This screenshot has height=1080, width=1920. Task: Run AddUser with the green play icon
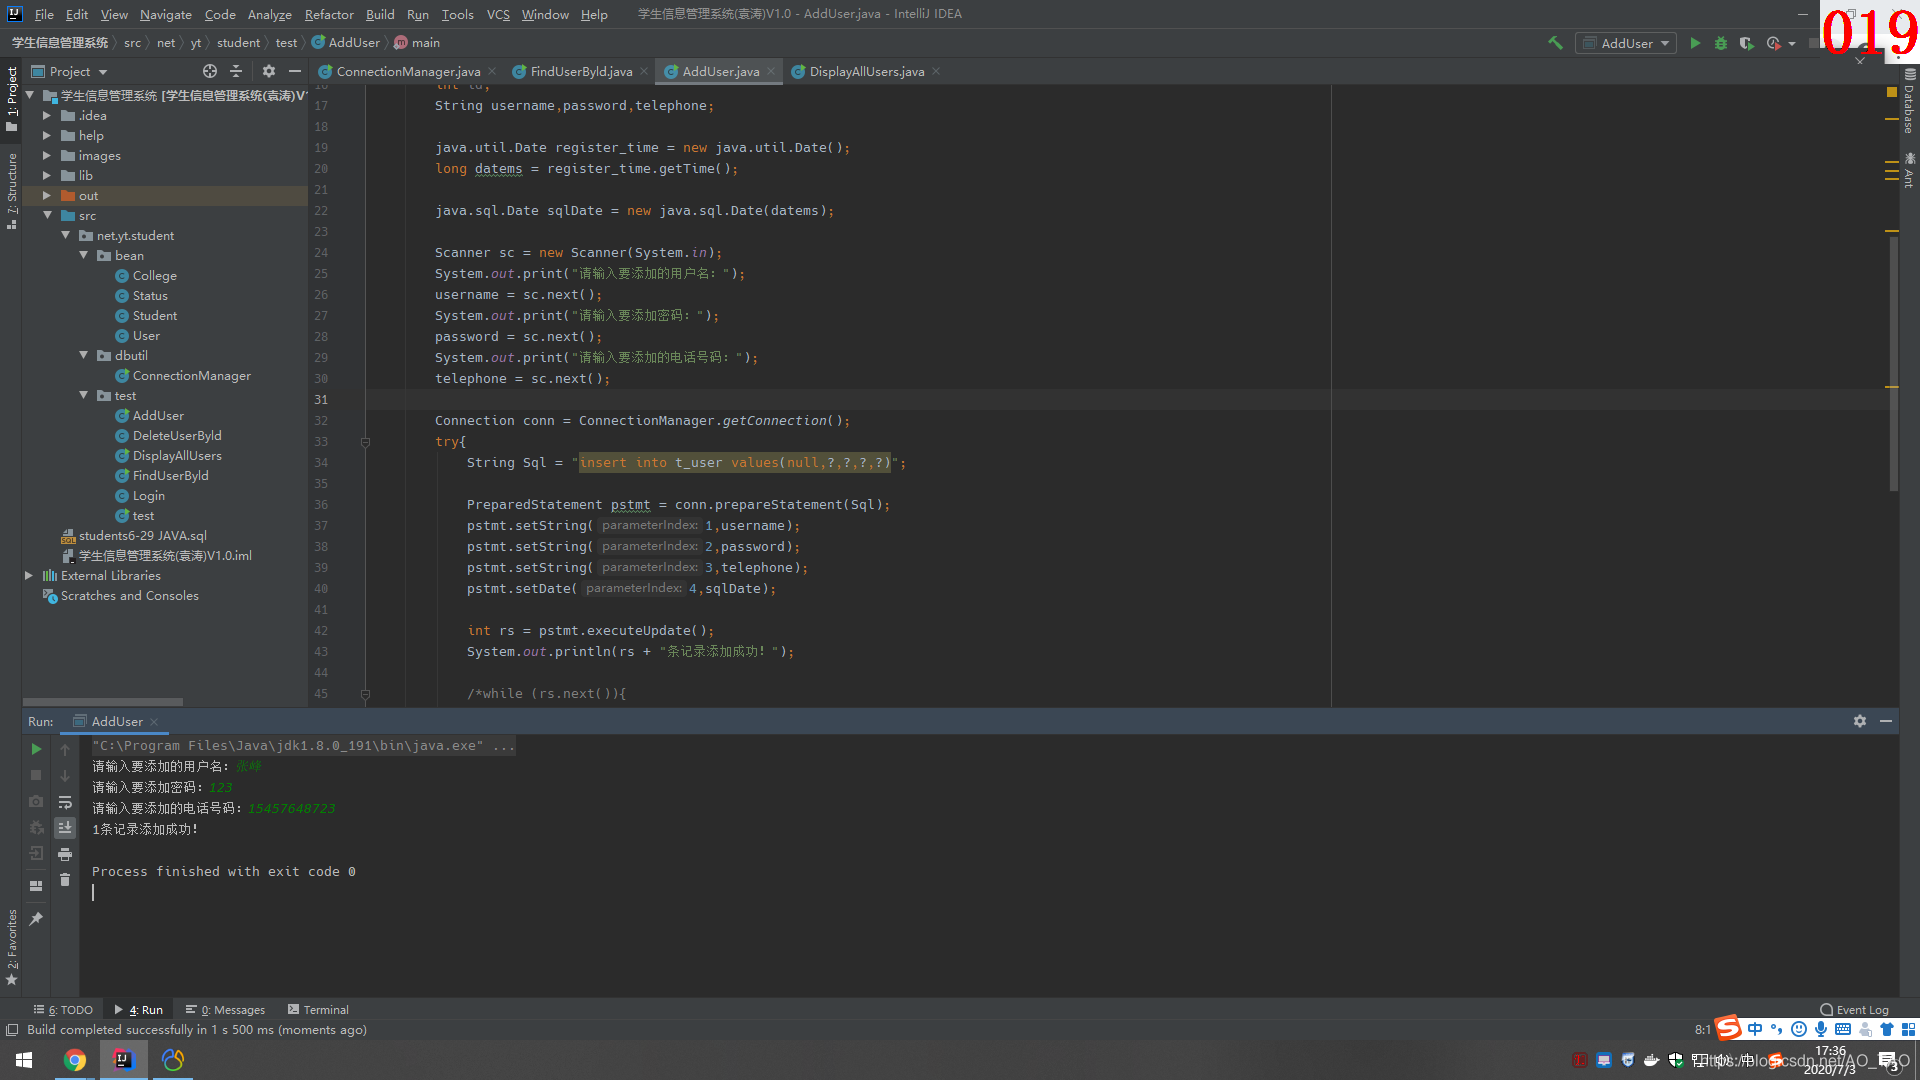pyautogui.click(x=1695, y=43)
